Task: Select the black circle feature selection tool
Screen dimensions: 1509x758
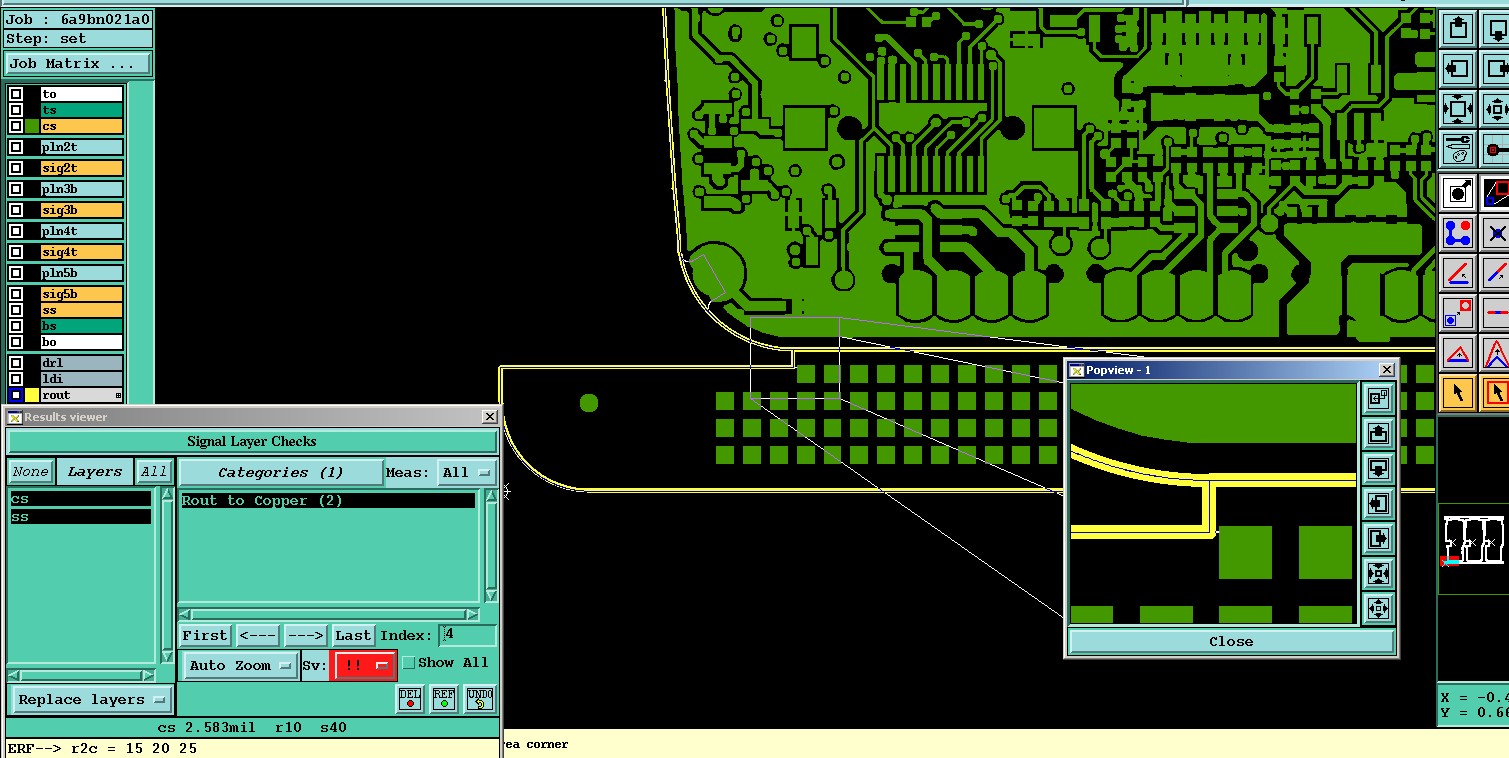Action: point(1458,192)
